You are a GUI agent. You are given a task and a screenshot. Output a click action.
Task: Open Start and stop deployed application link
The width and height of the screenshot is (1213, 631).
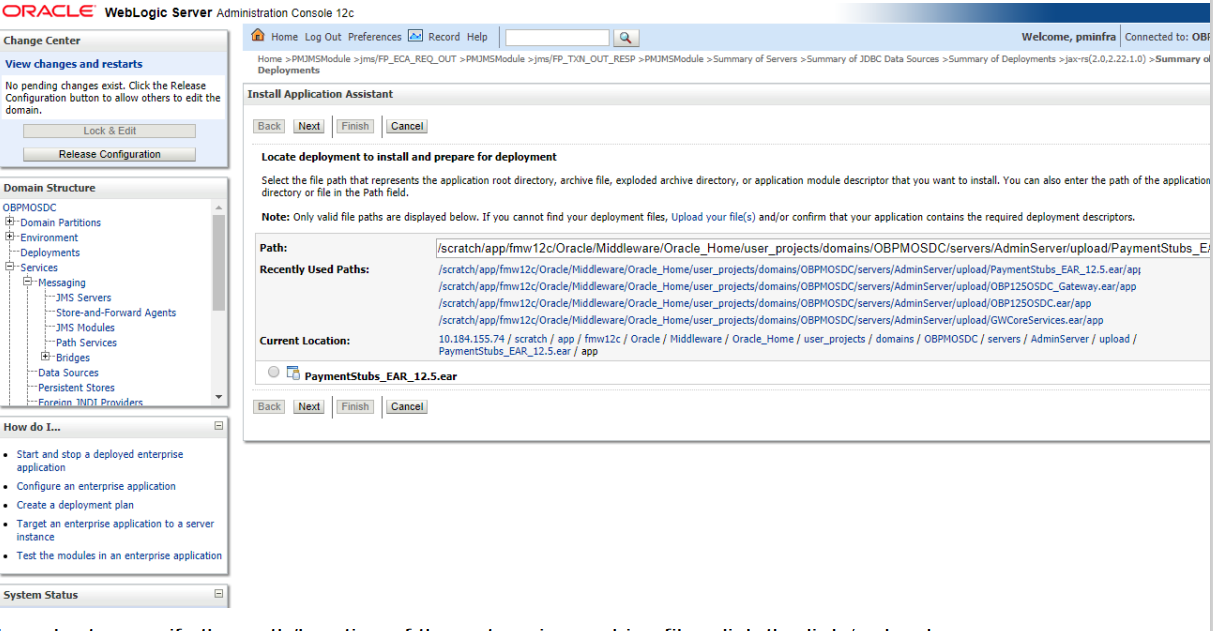pos(100,460)
